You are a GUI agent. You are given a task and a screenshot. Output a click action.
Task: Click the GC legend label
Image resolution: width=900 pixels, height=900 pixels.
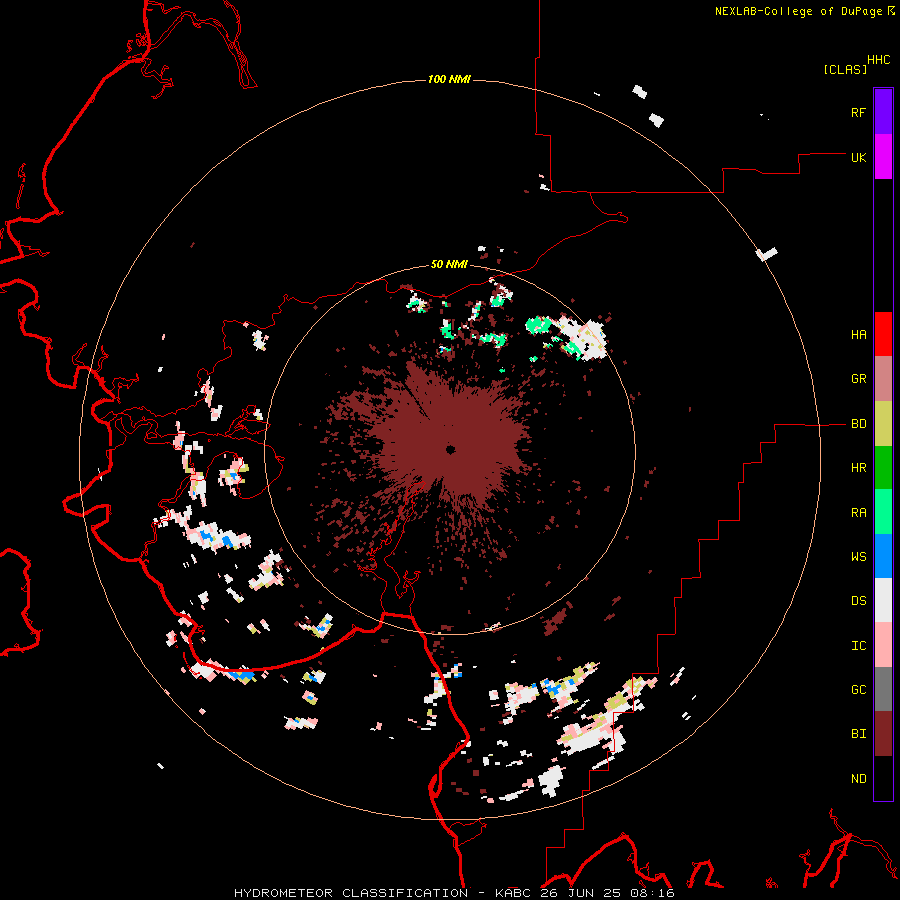pyautogui.click(x=858, y=690)
